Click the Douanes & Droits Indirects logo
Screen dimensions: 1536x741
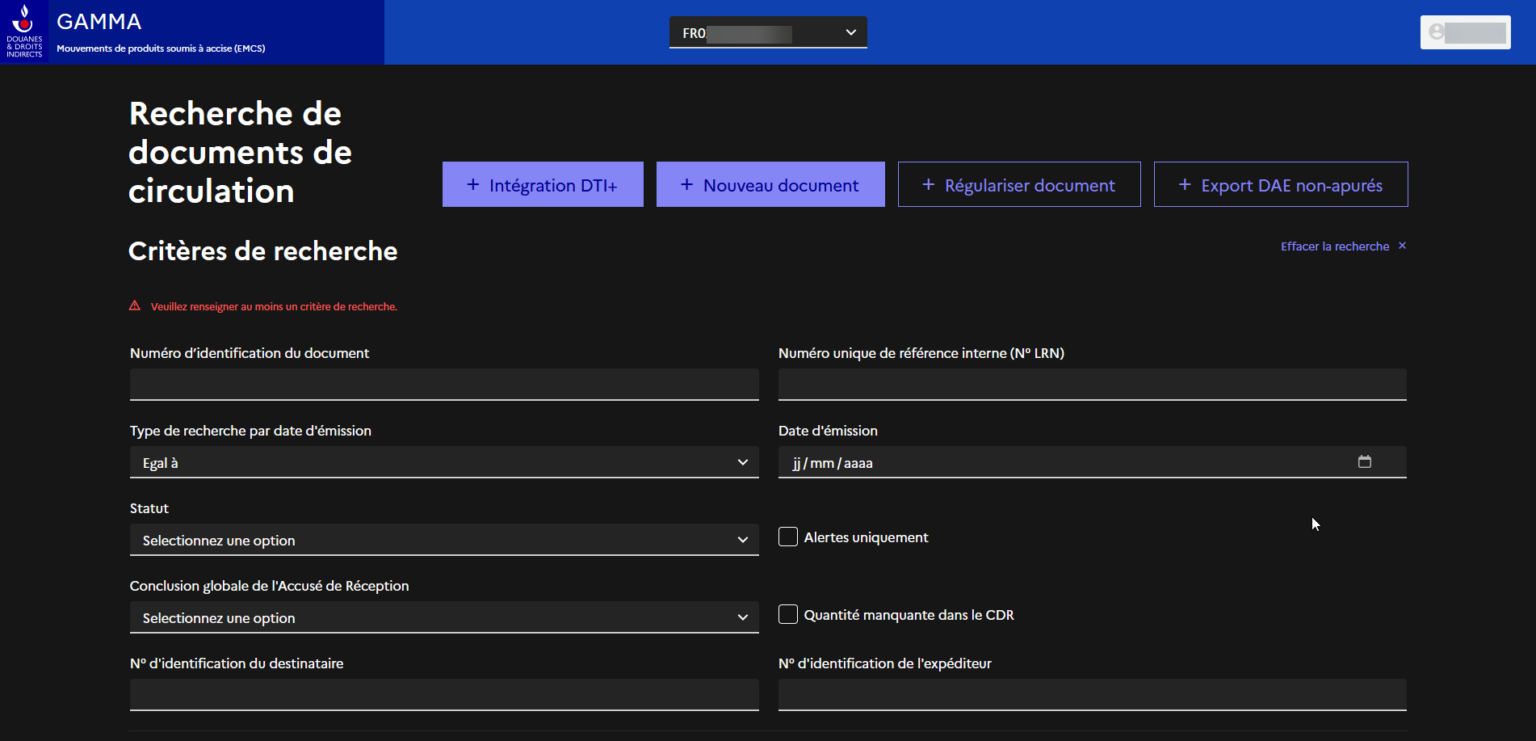tap(24, 31)
